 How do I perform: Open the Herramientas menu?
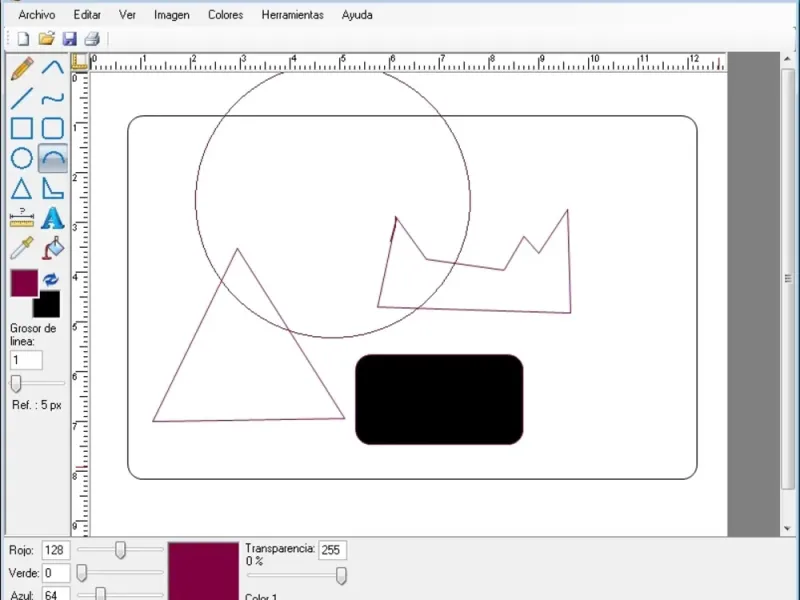point(293,15)
